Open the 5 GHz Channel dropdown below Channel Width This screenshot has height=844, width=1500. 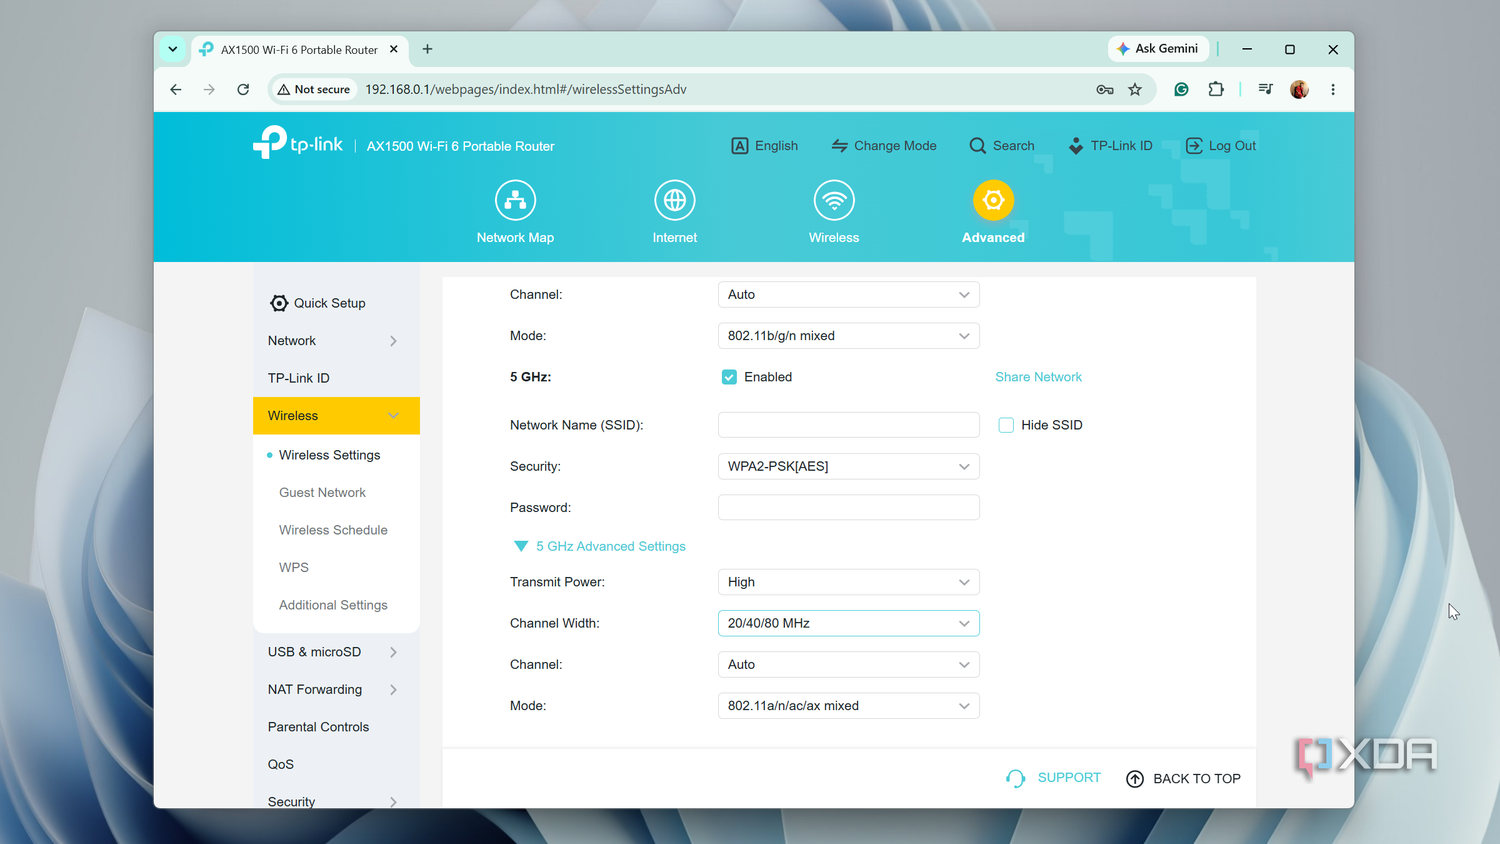(849, 665)
